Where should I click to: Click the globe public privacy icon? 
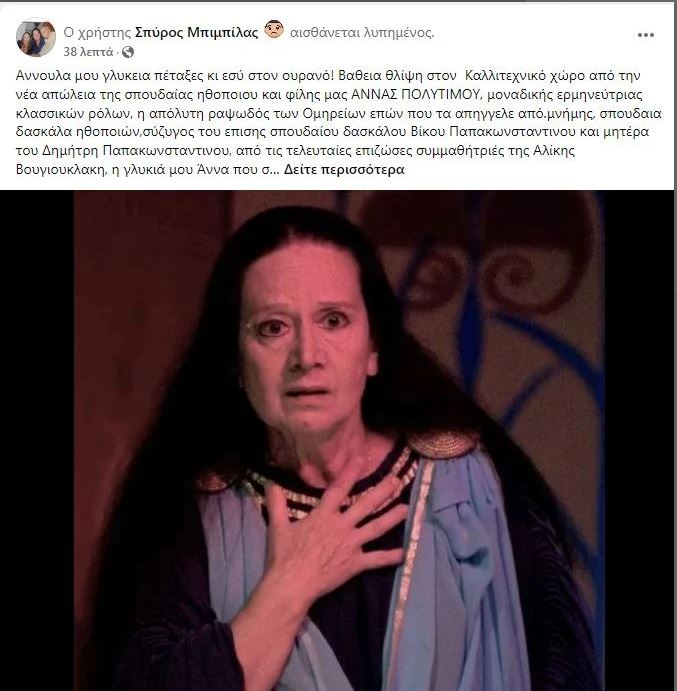(128, 52)
